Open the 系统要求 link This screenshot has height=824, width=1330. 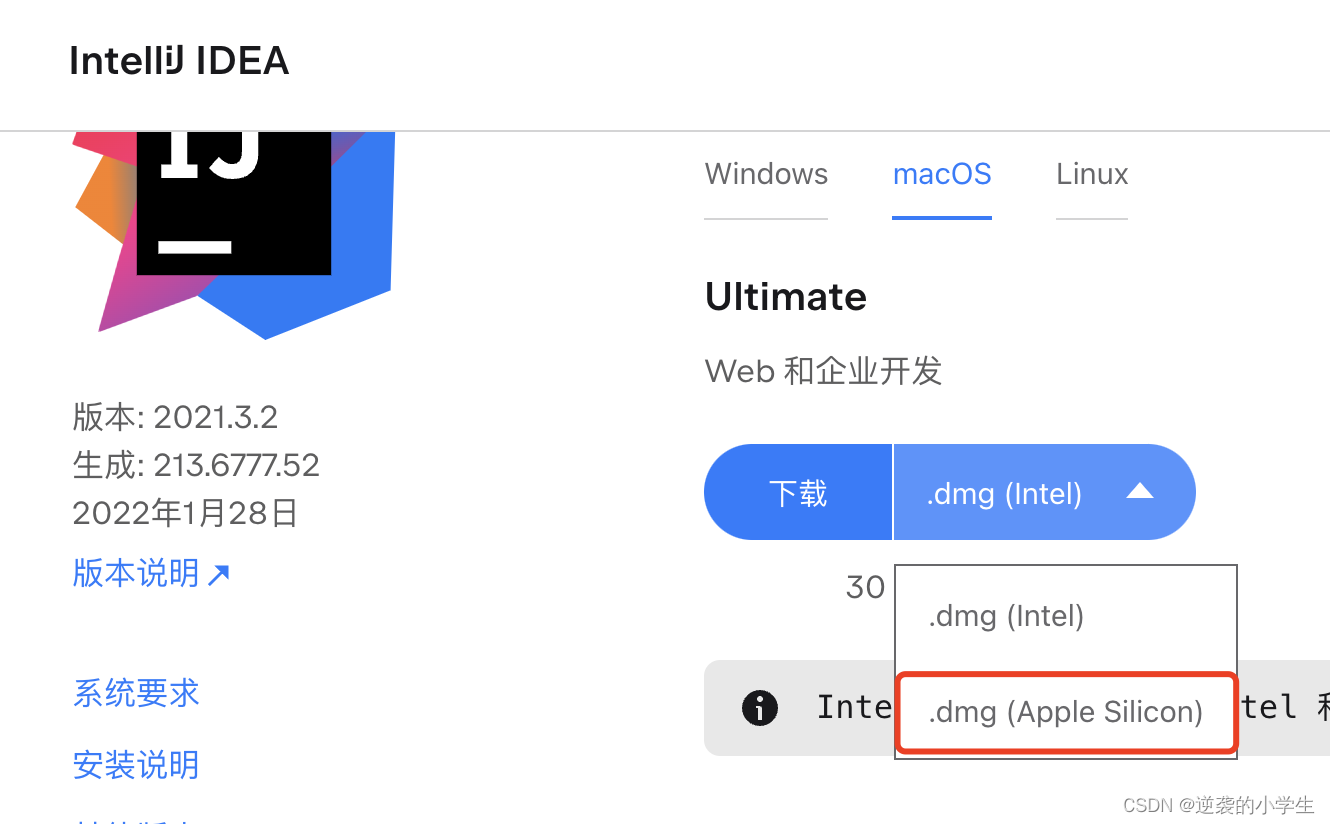tap(137, 694)
